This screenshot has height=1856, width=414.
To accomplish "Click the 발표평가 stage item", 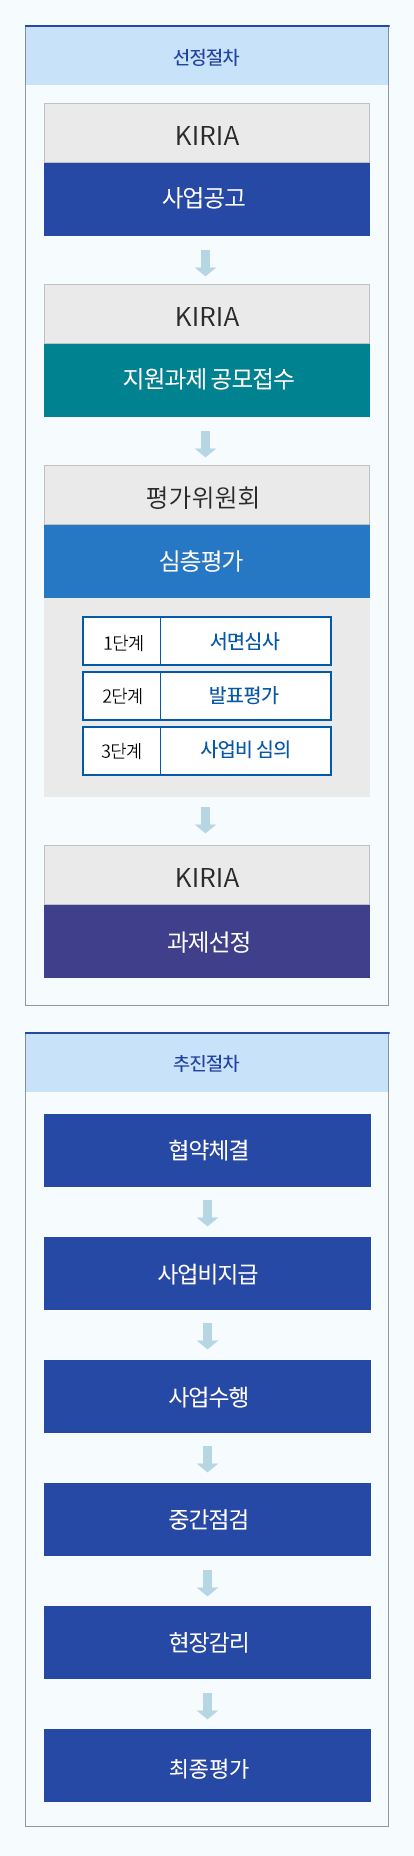I will pyautogui.click(x=245, y=696).
